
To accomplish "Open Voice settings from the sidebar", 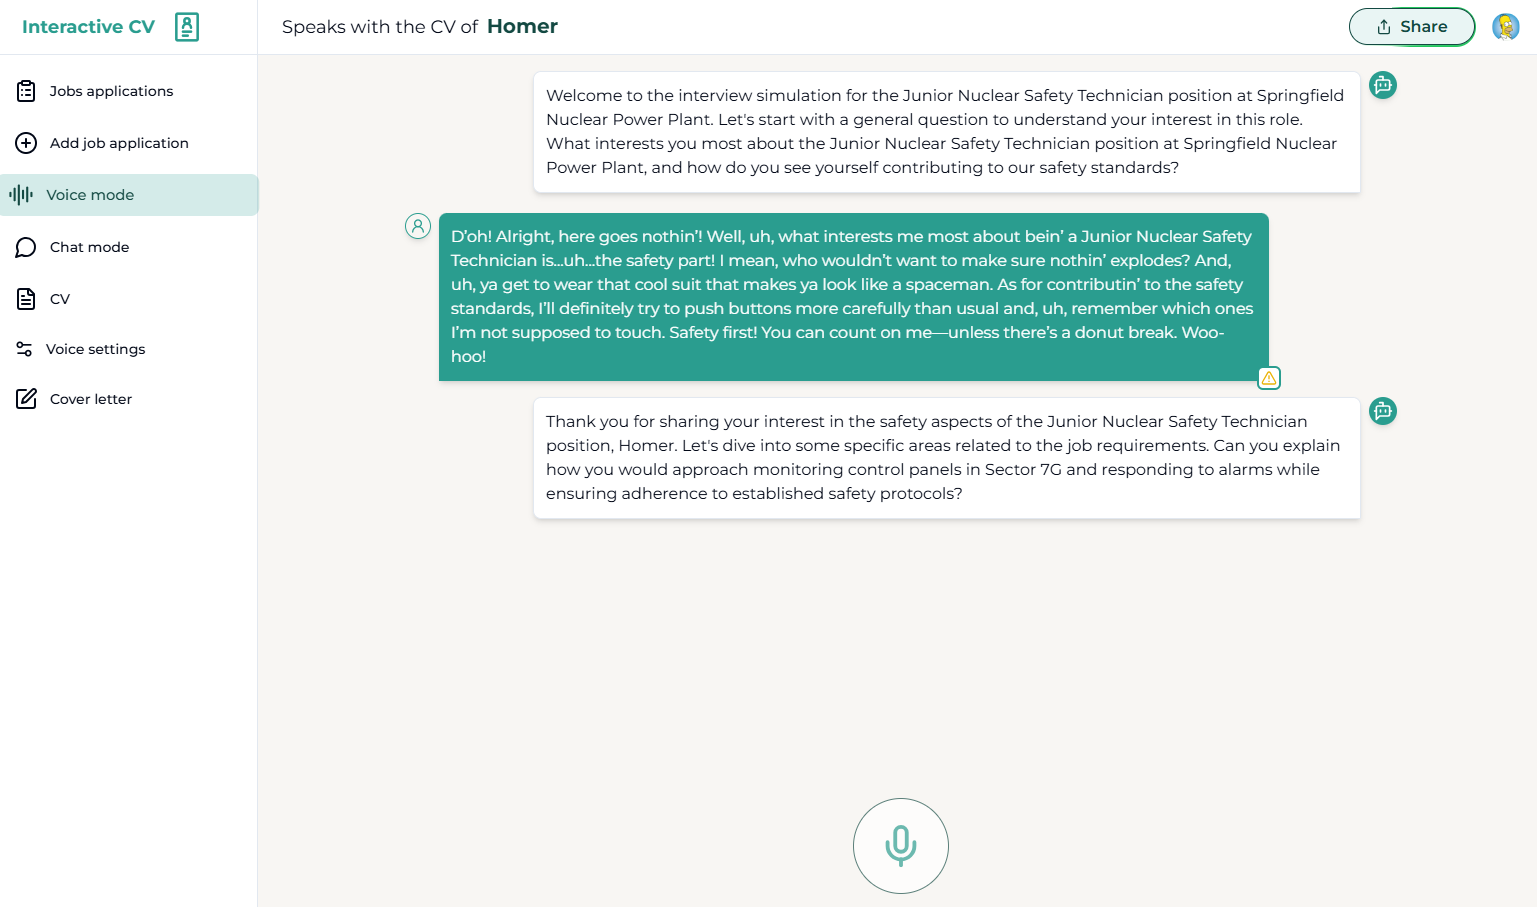I will coord(95,349).
